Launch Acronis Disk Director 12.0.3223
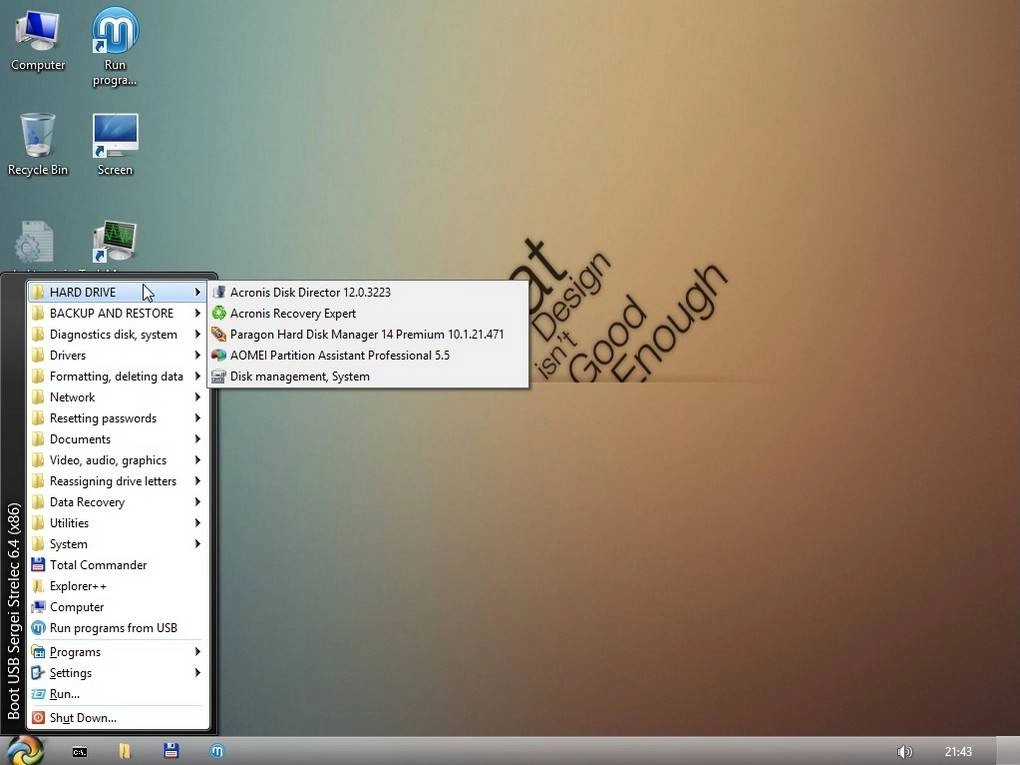Image resolution: width=1020 pixels, height=765 pixels. [x=310, y=292]
